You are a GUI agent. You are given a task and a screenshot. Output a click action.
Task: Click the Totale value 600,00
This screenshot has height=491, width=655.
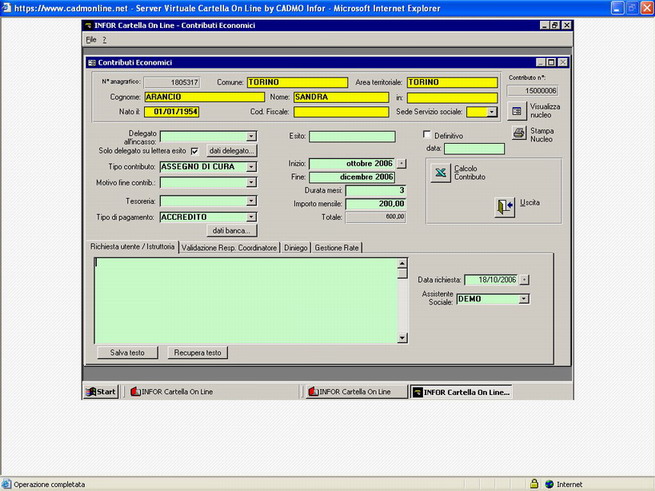pos(376,217)
